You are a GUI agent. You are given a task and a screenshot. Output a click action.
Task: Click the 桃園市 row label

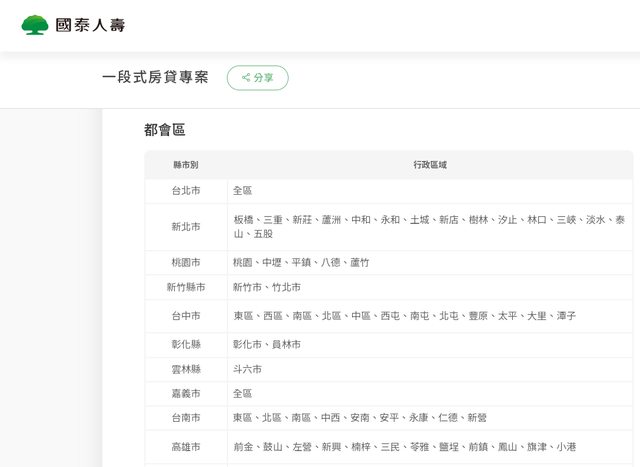pos(186,262)
